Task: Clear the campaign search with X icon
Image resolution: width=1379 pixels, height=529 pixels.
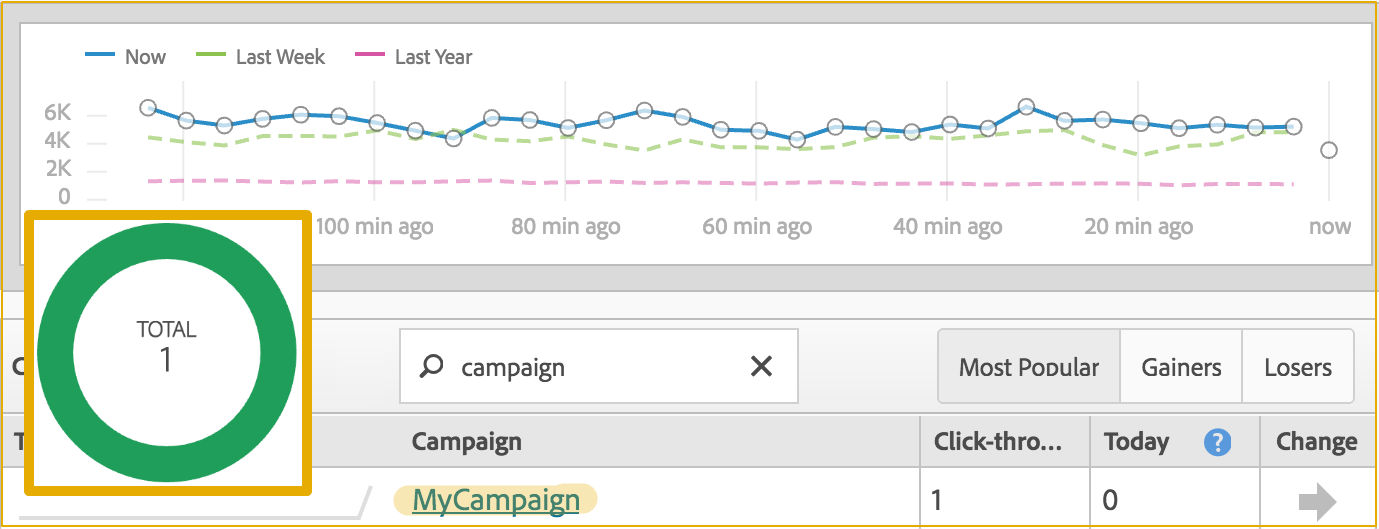Action: click(x=761, y=367)
